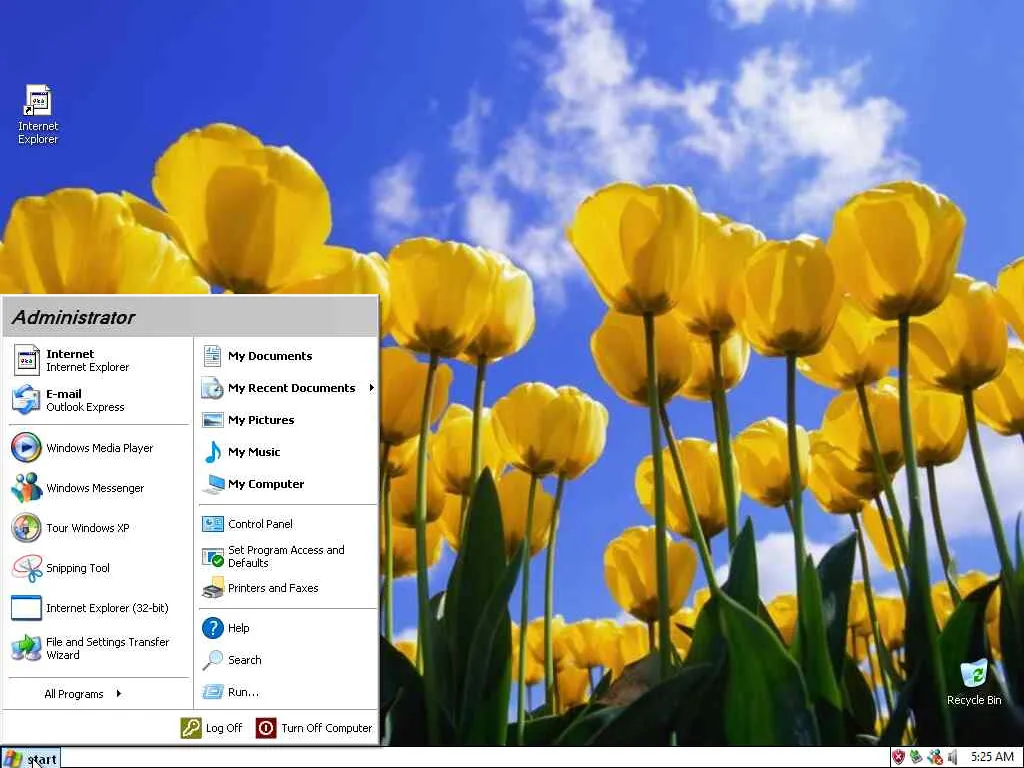Viewport: 1024px width, 768px height.
Task: Open the Run... dialog
Action: pyautogui.click(x=287, y=692)
